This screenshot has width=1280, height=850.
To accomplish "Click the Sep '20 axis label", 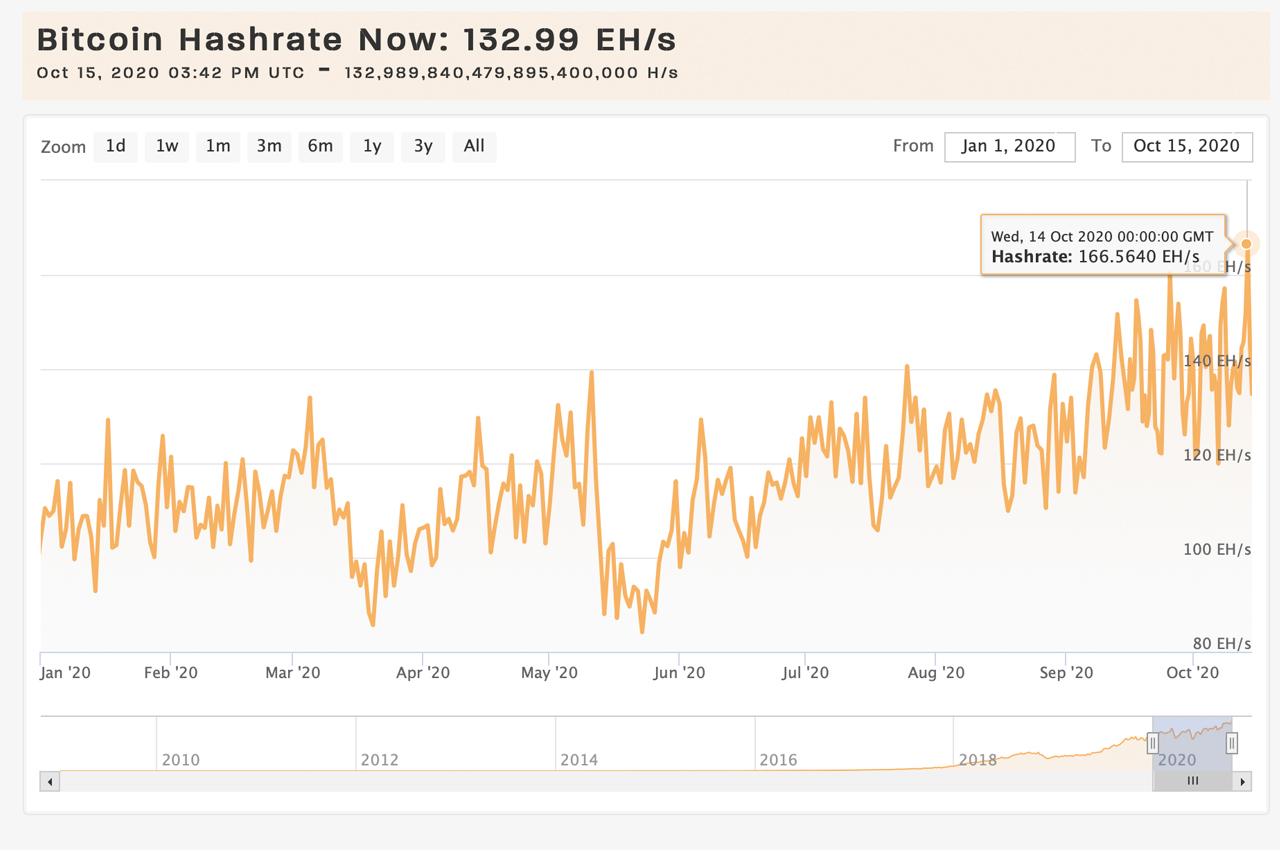I will coord(1066,673).
